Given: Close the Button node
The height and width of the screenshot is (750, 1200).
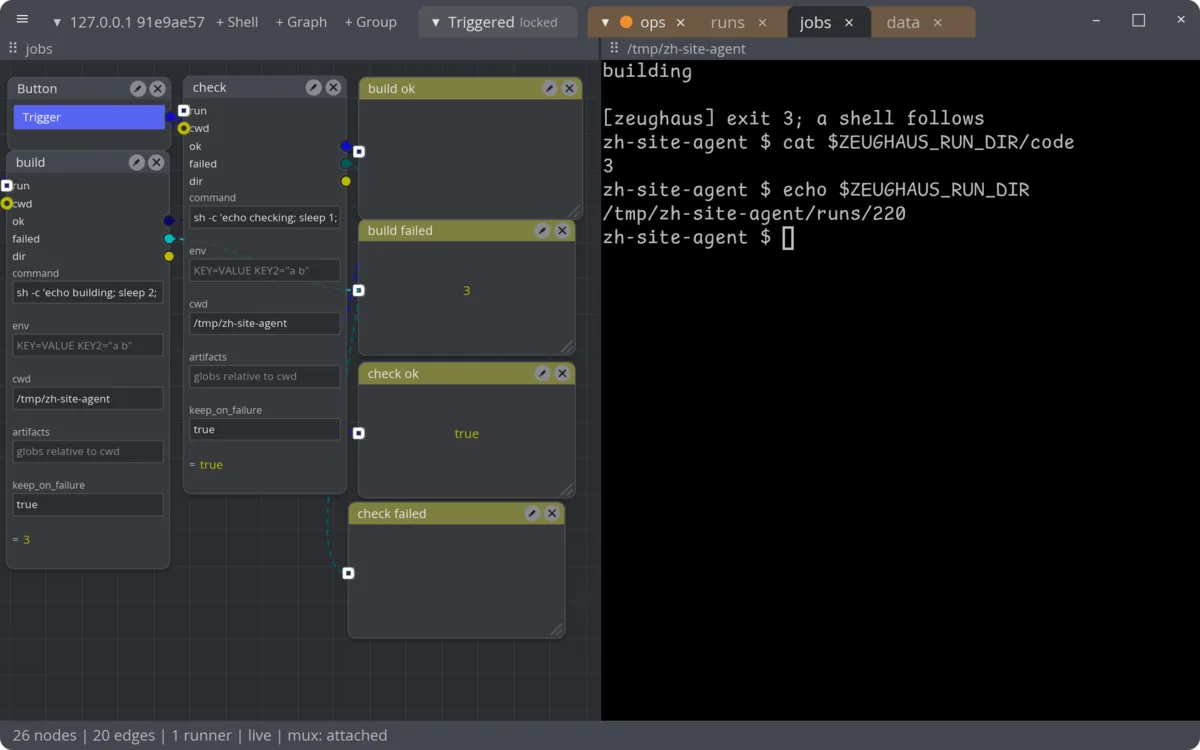Looking at the screenshot, I should pyautogui.click(x=157, y=89).
